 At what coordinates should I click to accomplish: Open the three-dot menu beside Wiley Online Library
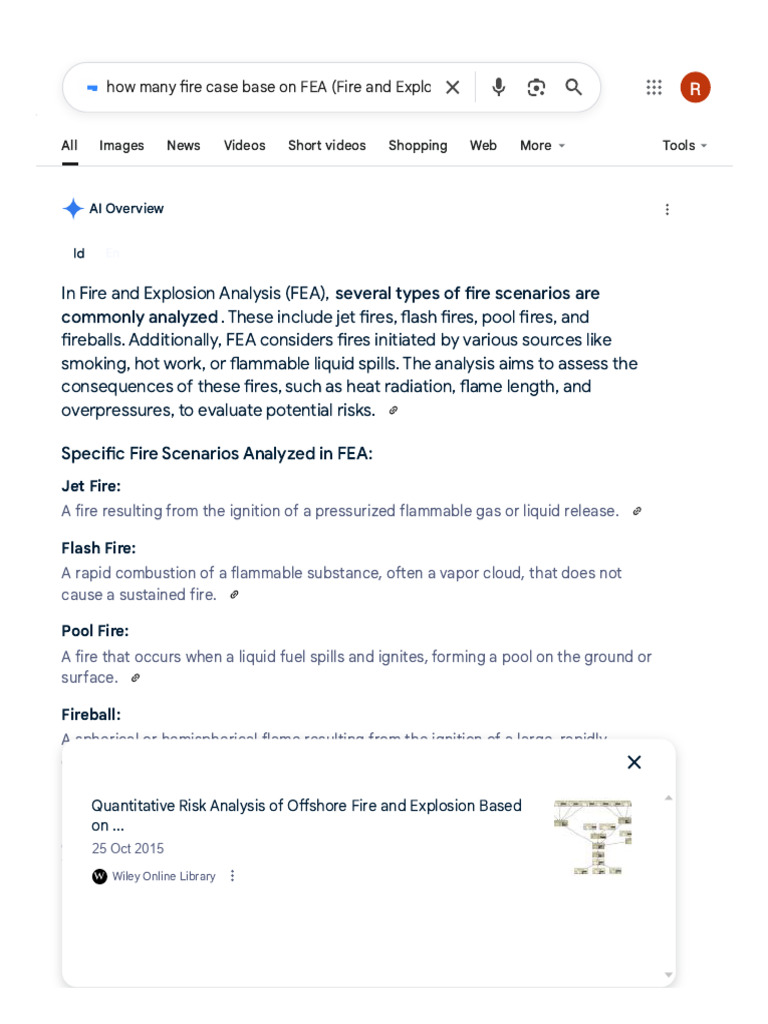(232, 876)
